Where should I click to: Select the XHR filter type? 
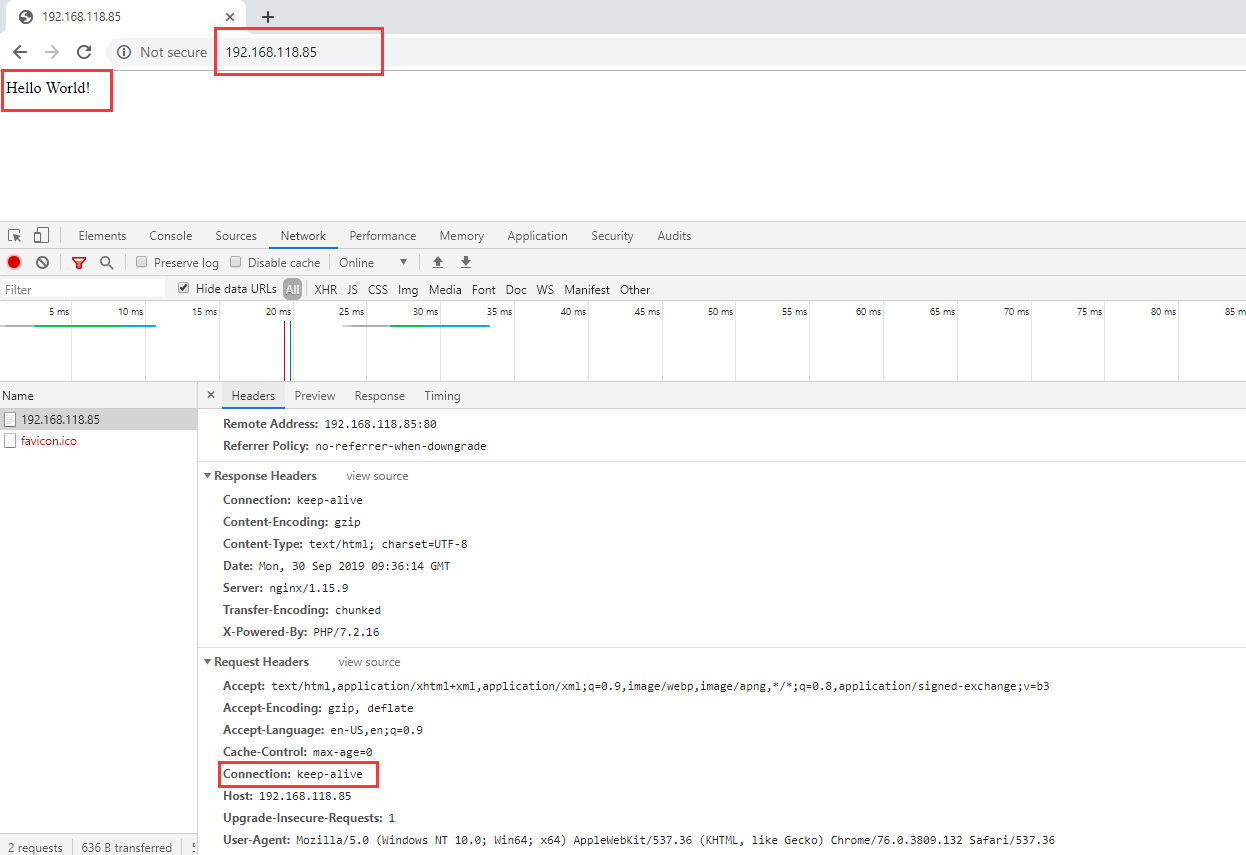[x=325, y=289]
